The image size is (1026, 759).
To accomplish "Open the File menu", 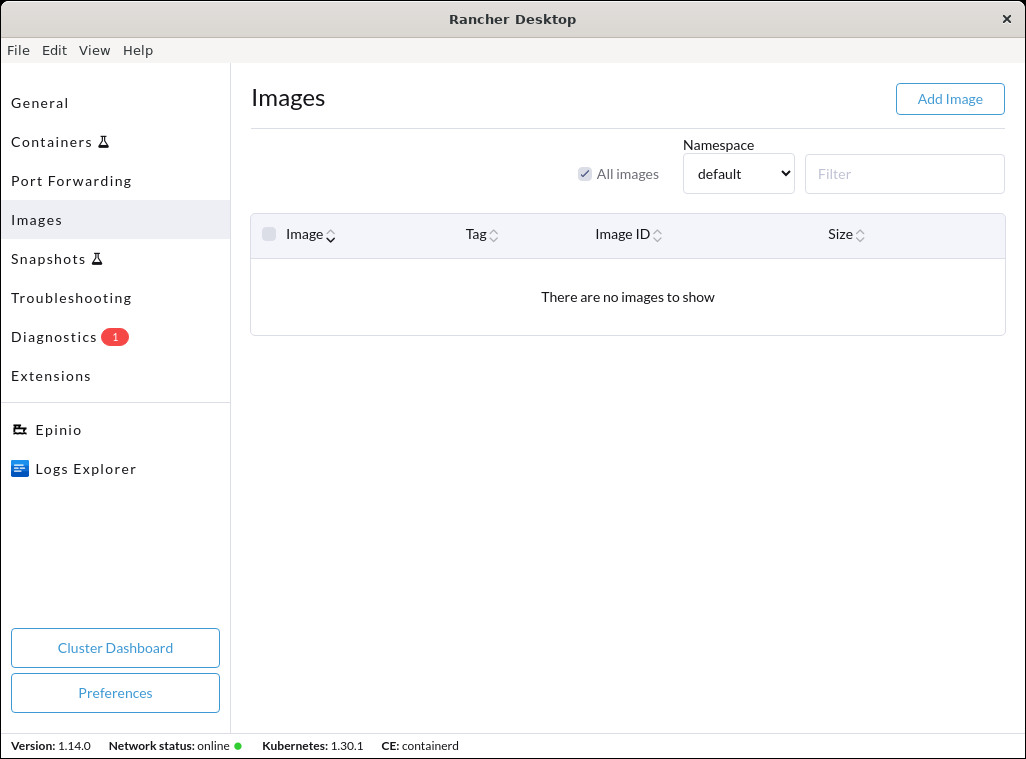I will [x=18, y=50].
